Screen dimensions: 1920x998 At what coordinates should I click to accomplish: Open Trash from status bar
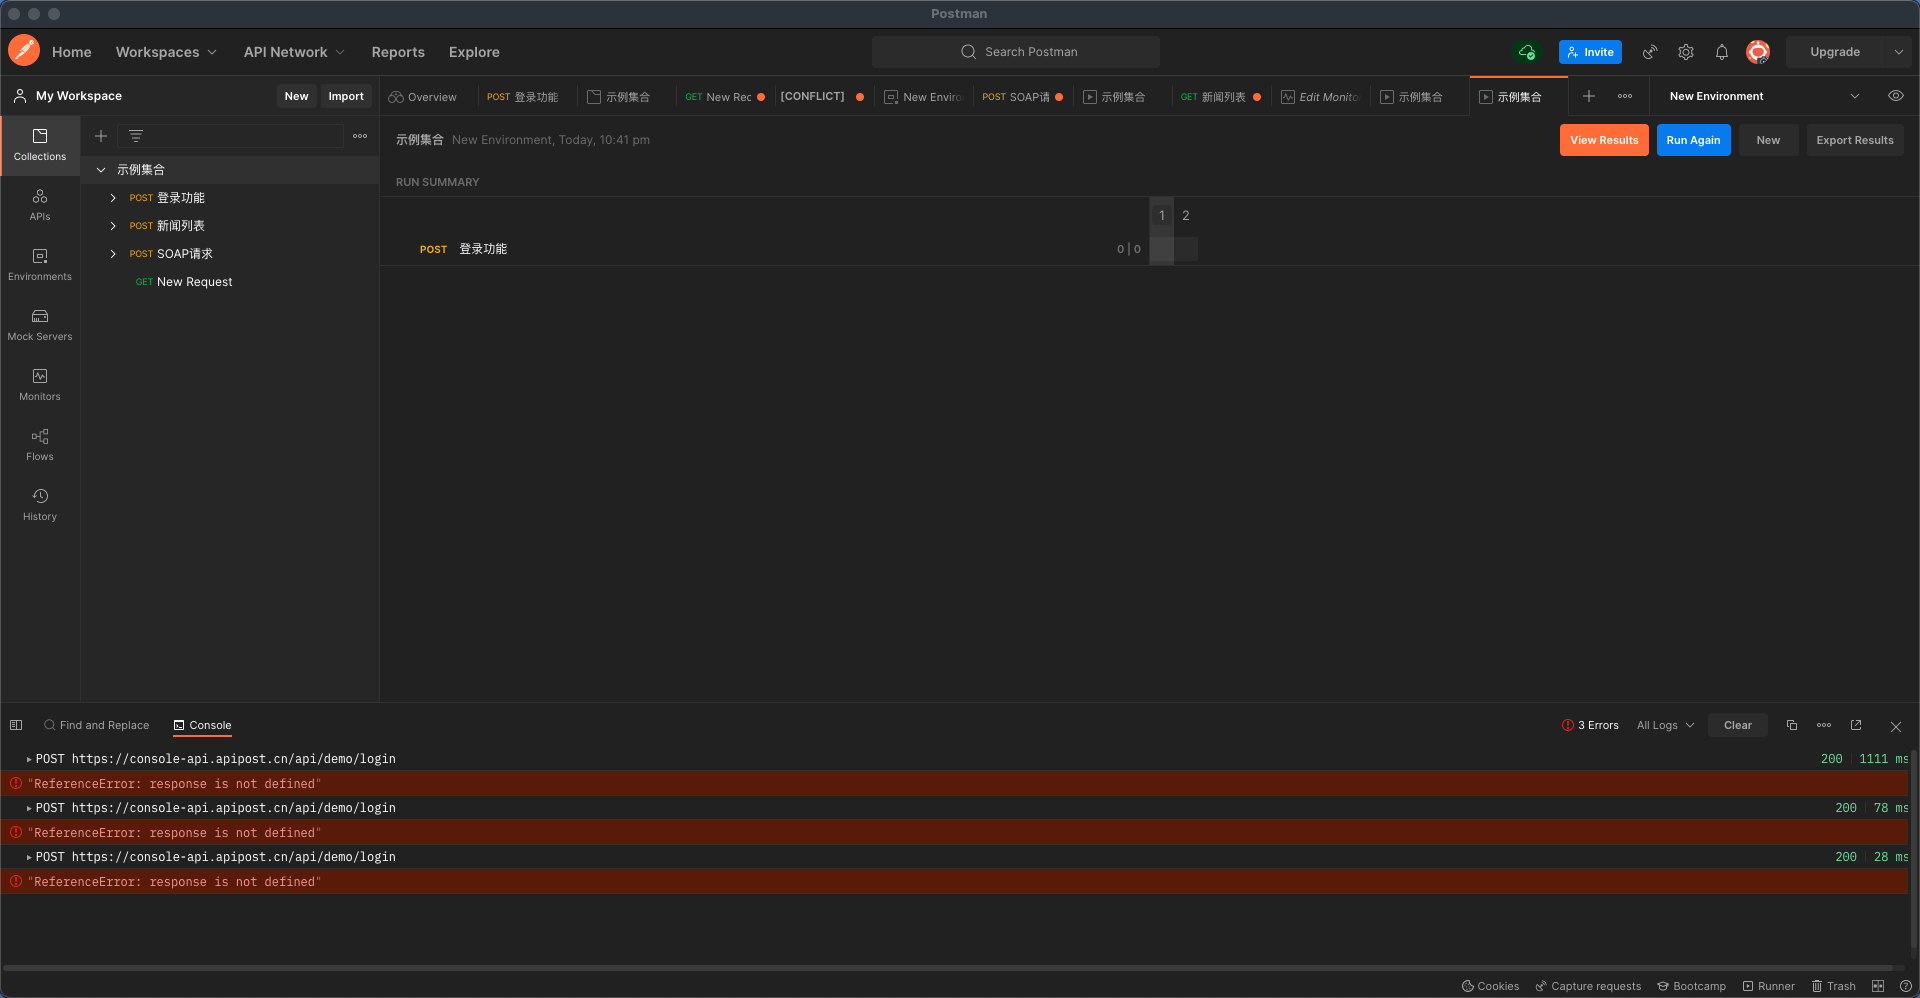pos(1833,986)
